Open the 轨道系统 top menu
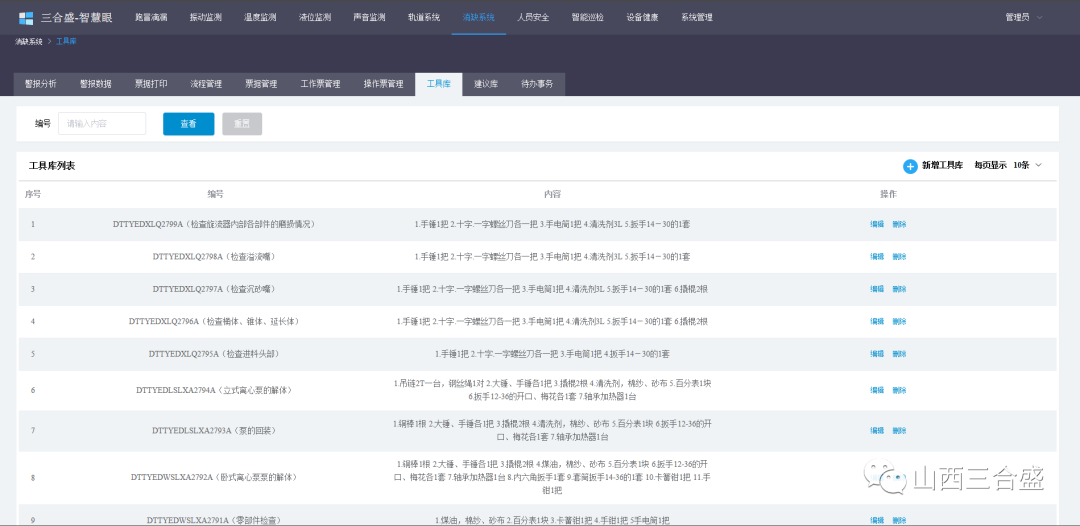Viewport: 1080px width, 526px height. (x=424, y=18)
